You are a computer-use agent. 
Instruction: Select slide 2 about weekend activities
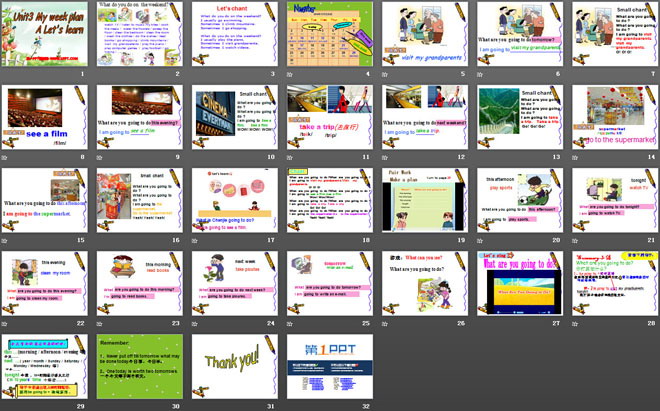pyautogui.click(x=140, y=34)
